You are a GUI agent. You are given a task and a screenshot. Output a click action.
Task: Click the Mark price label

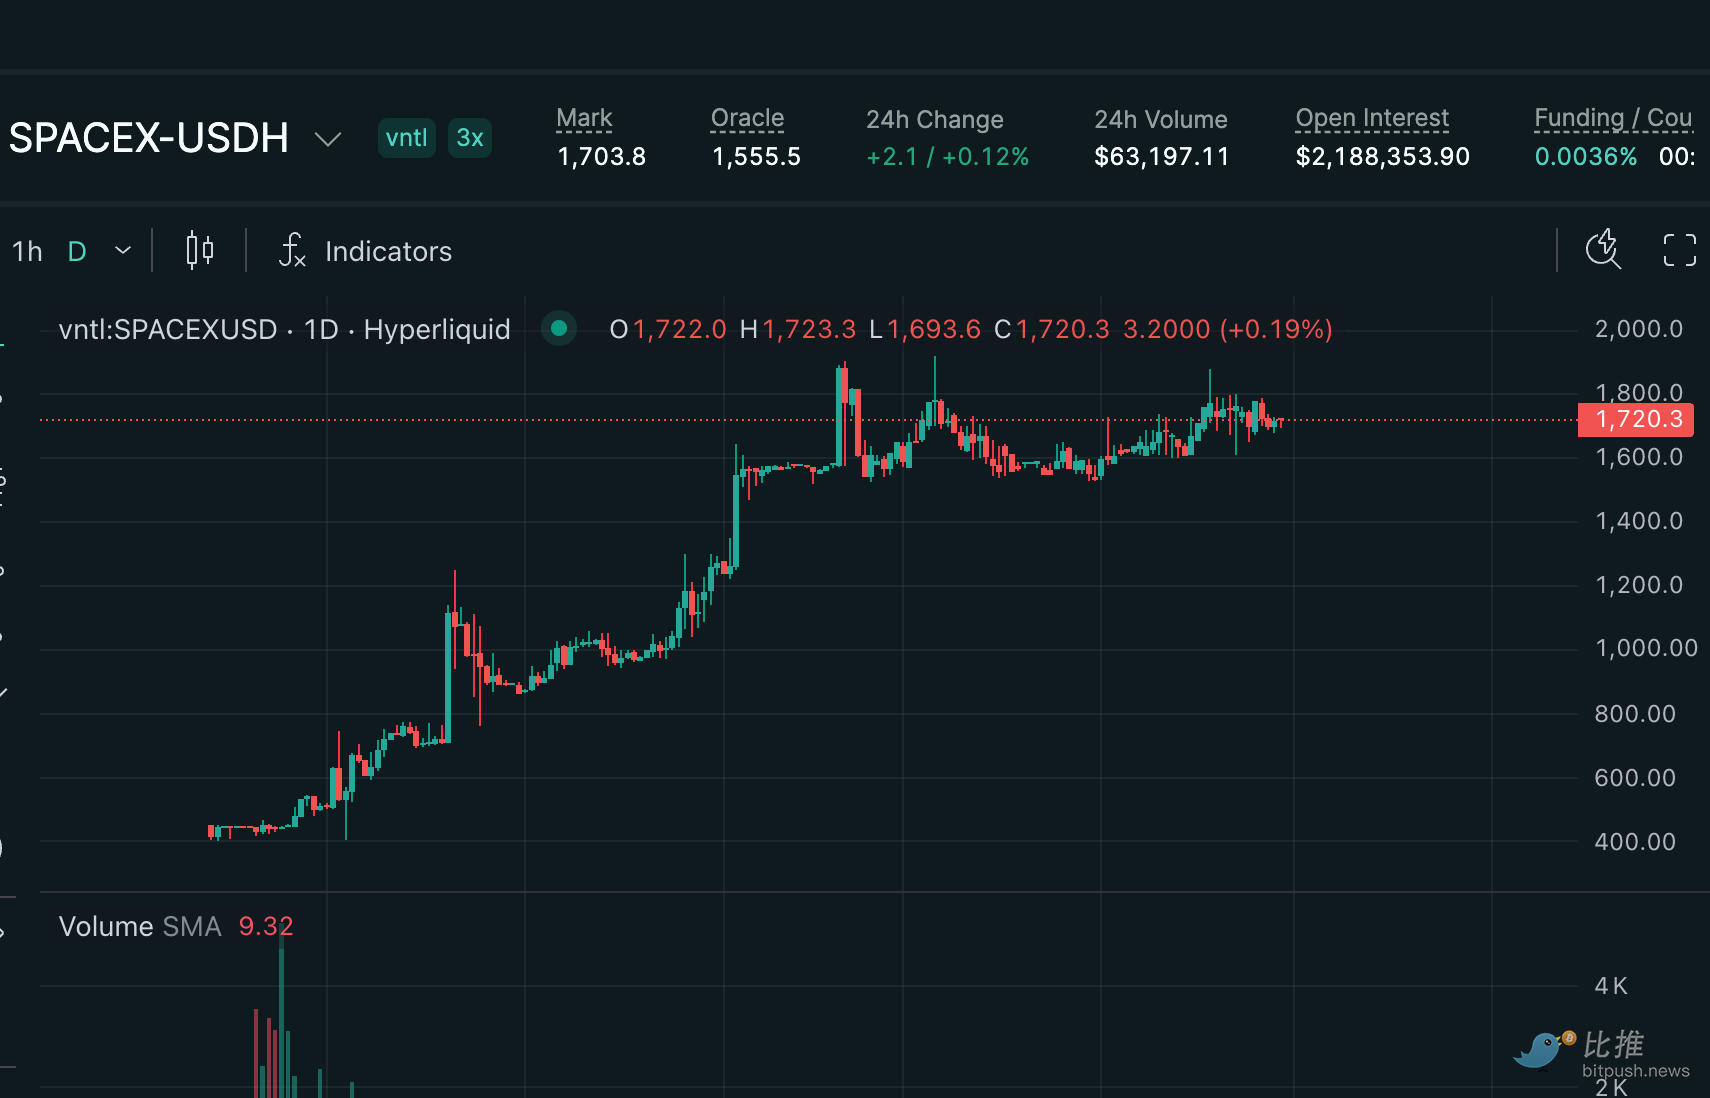pos(584,118)
